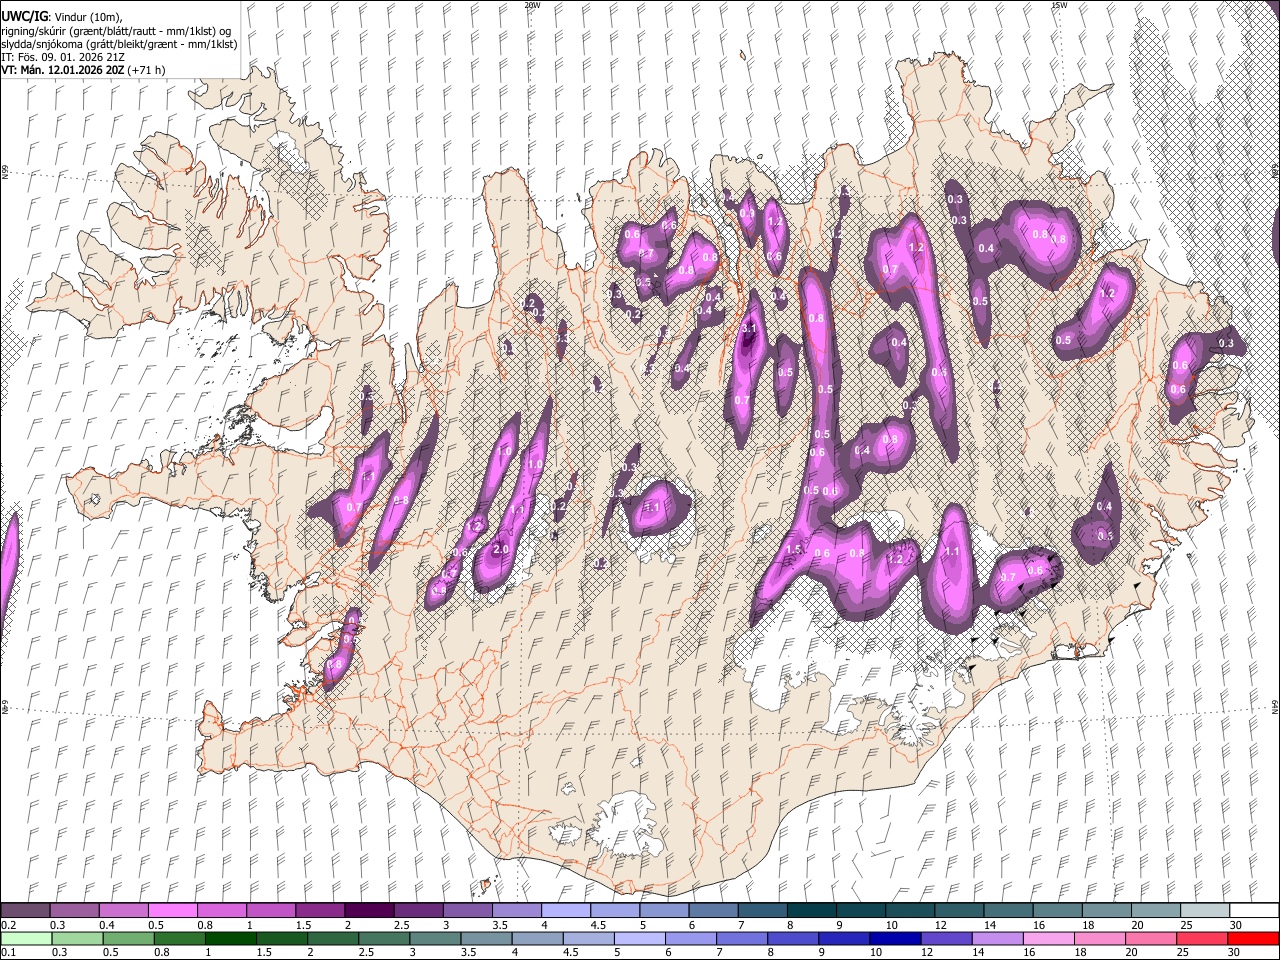
Task: Click the slate blue 6 swatch in snow legend
Action: coord(713,910)
